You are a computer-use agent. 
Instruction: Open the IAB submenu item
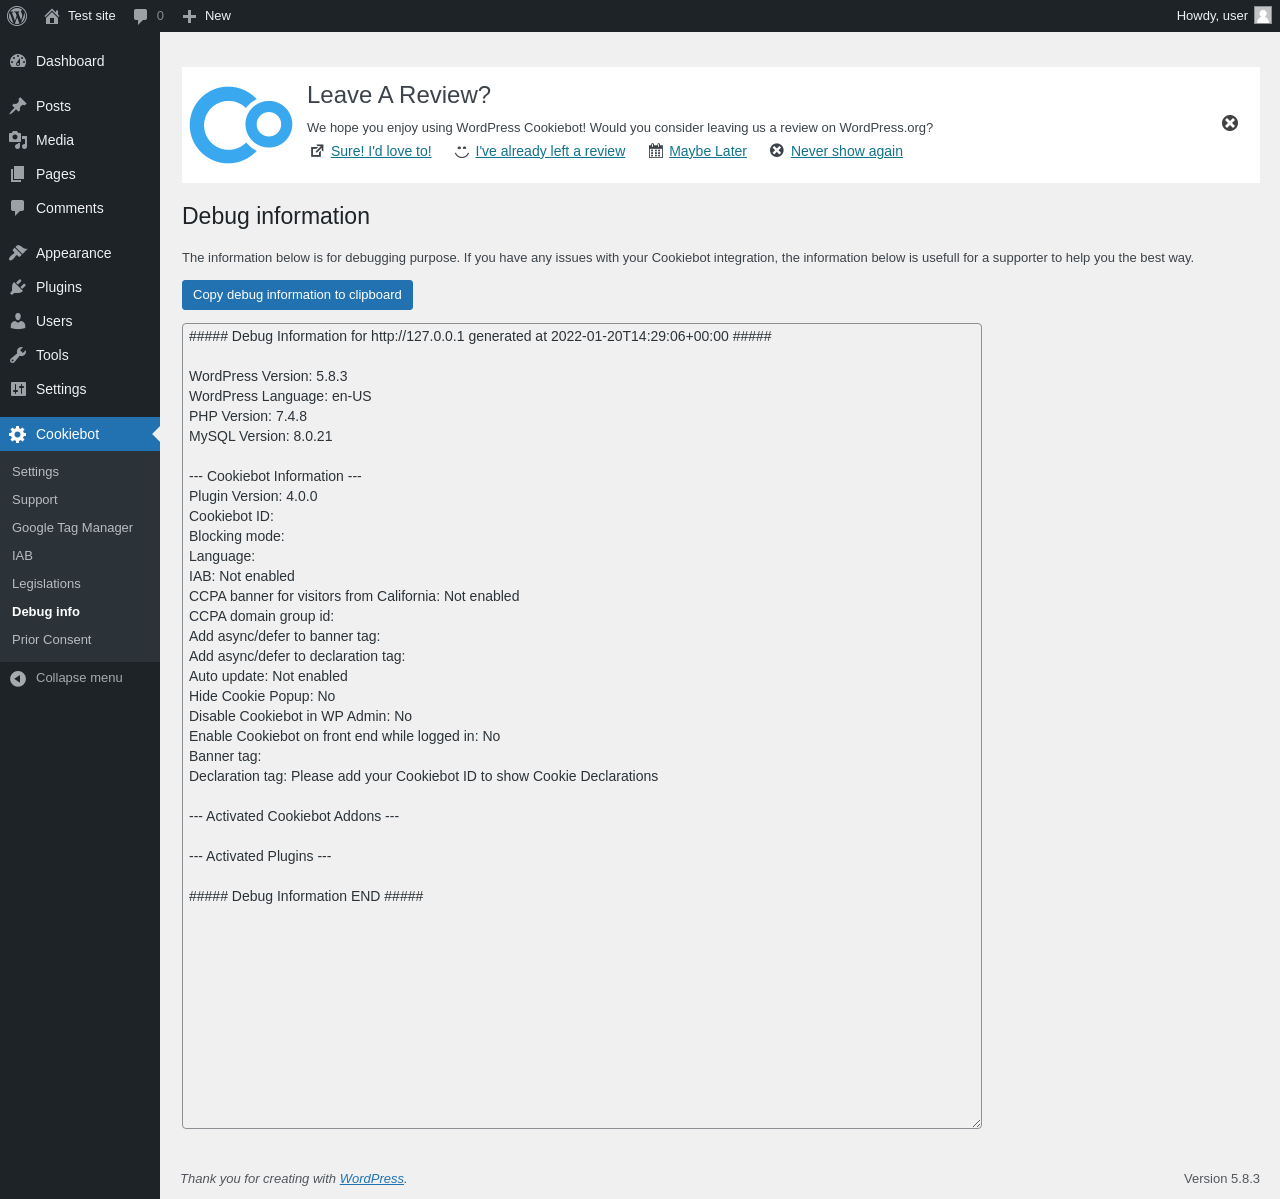80,556
